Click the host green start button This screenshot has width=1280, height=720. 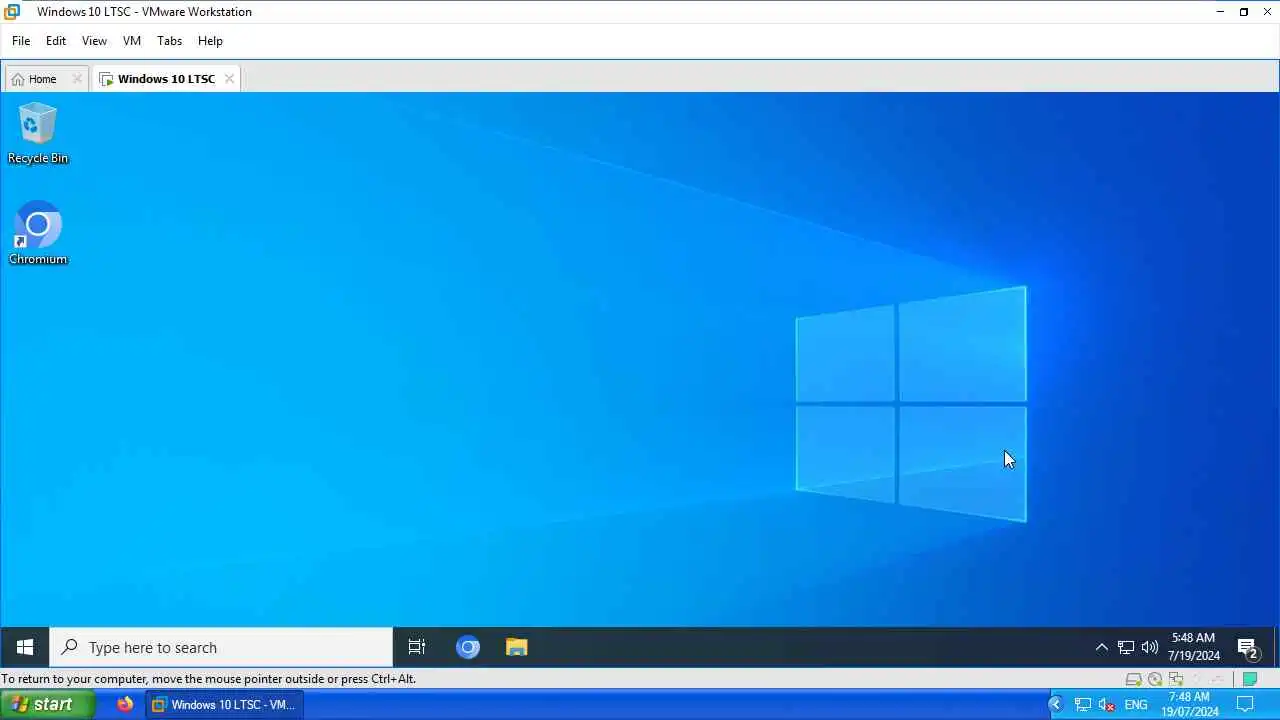[47, 705]
